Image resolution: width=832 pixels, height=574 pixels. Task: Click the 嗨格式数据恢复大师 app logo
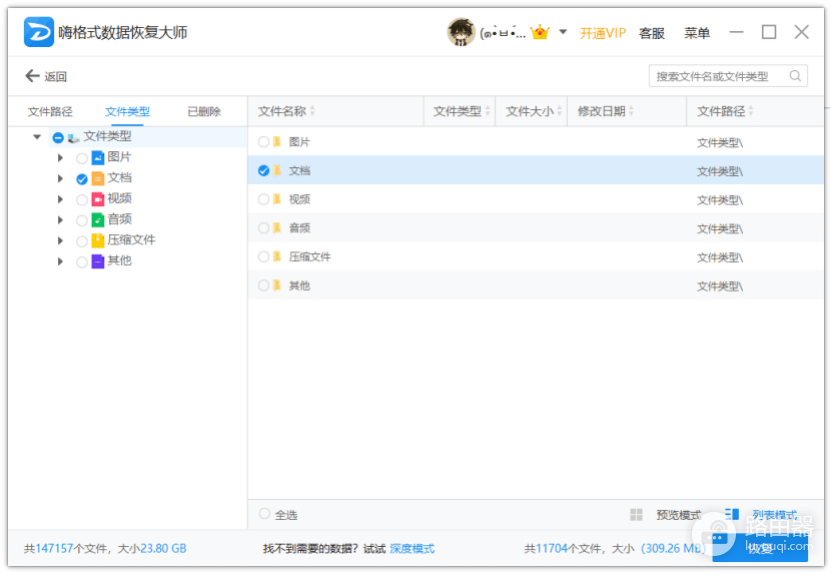(38, 32)
